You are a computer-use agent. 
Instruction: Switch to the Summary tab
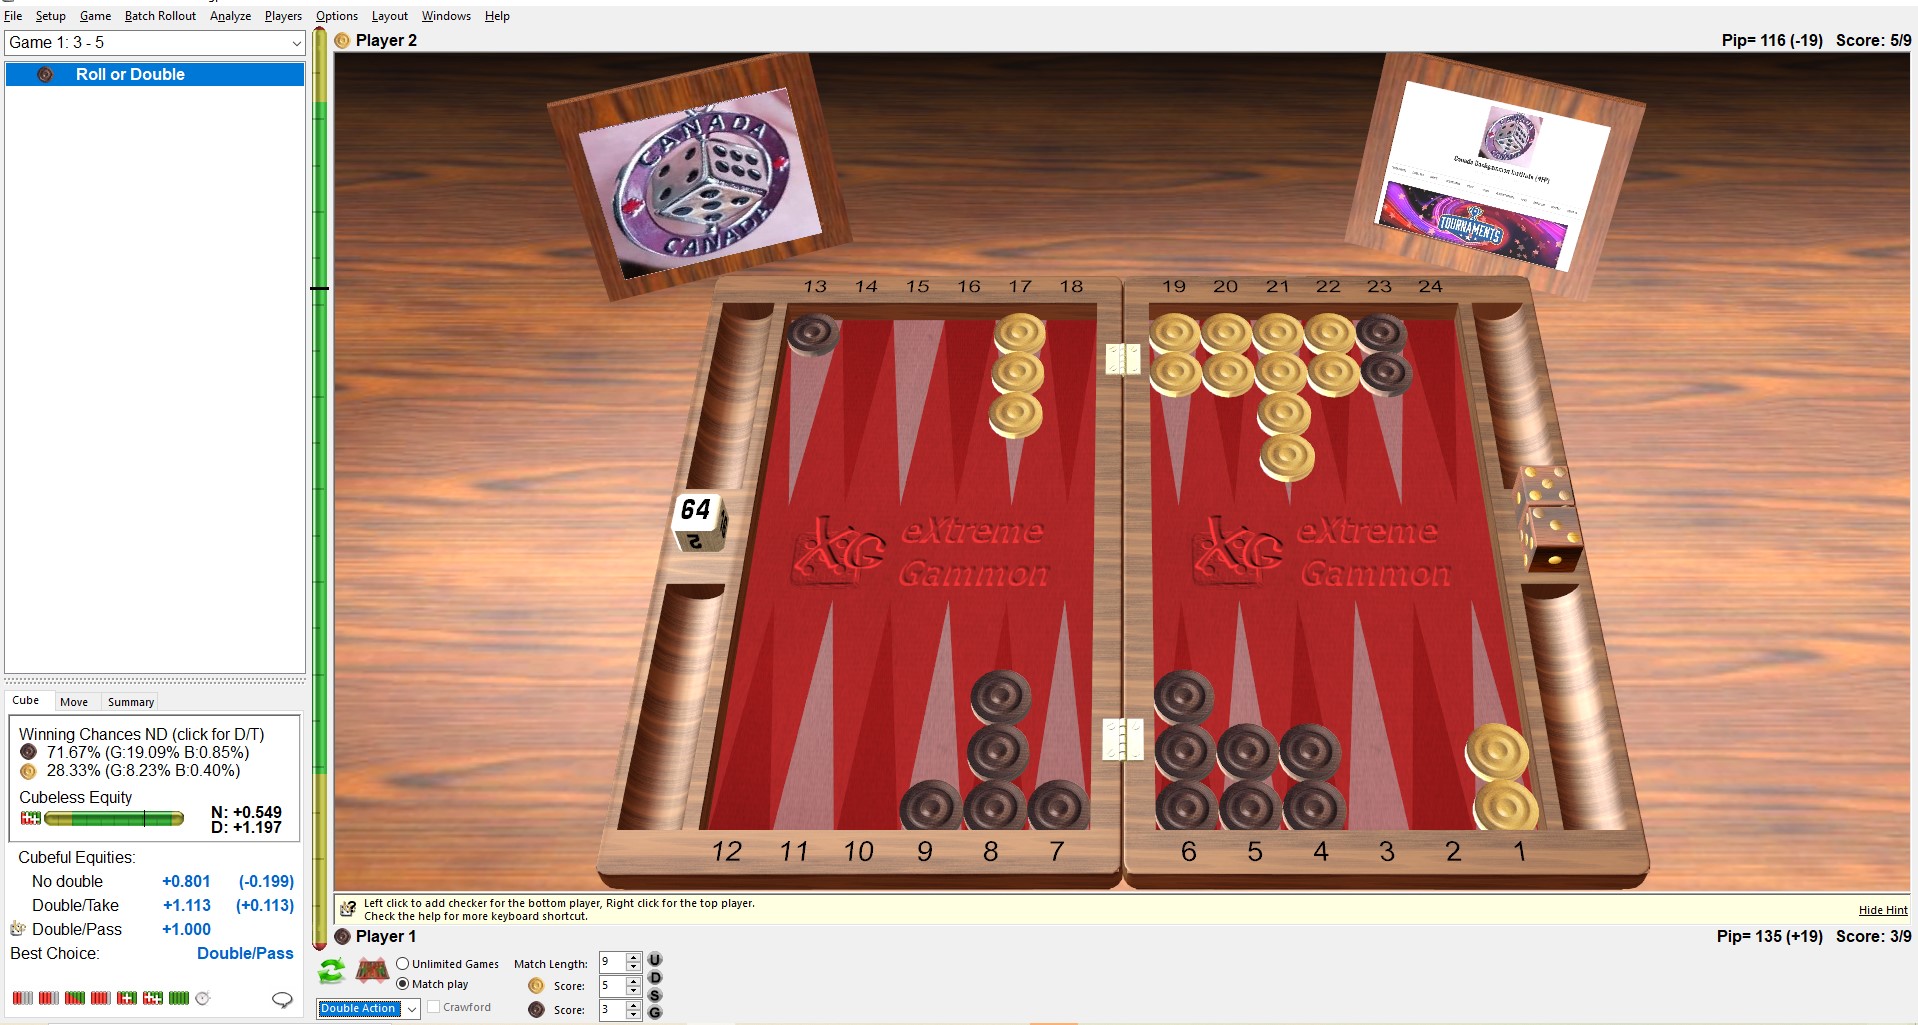point(131,702)
